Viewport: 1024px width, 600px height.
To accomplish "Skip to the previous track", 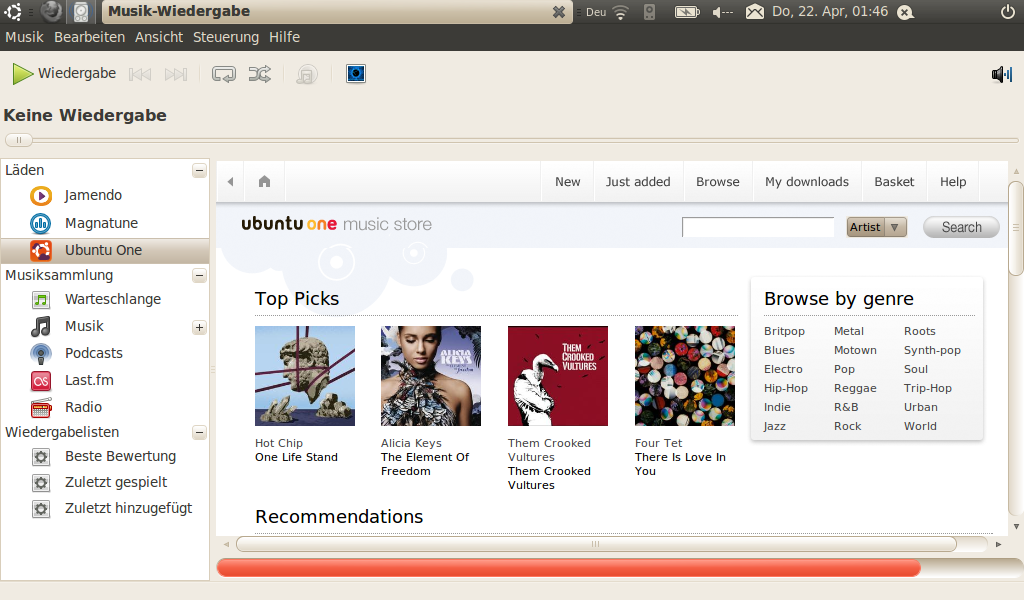I will point(140,74).
